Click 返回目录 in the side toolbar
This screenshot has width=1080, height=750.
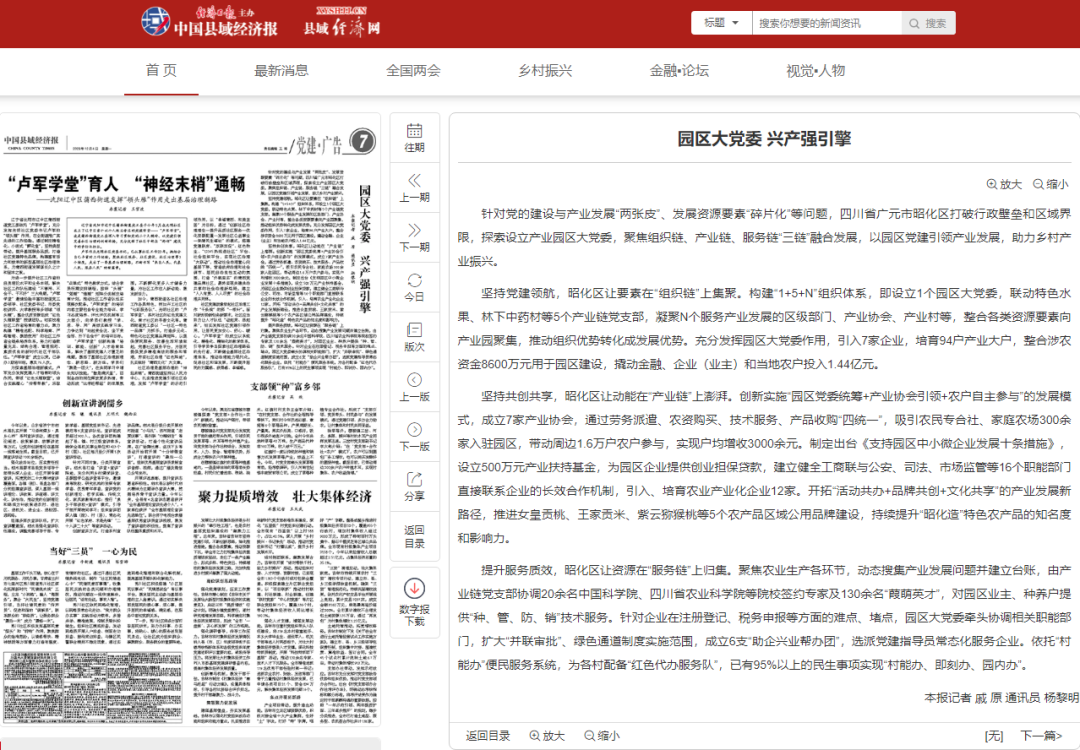pos(415,537)
